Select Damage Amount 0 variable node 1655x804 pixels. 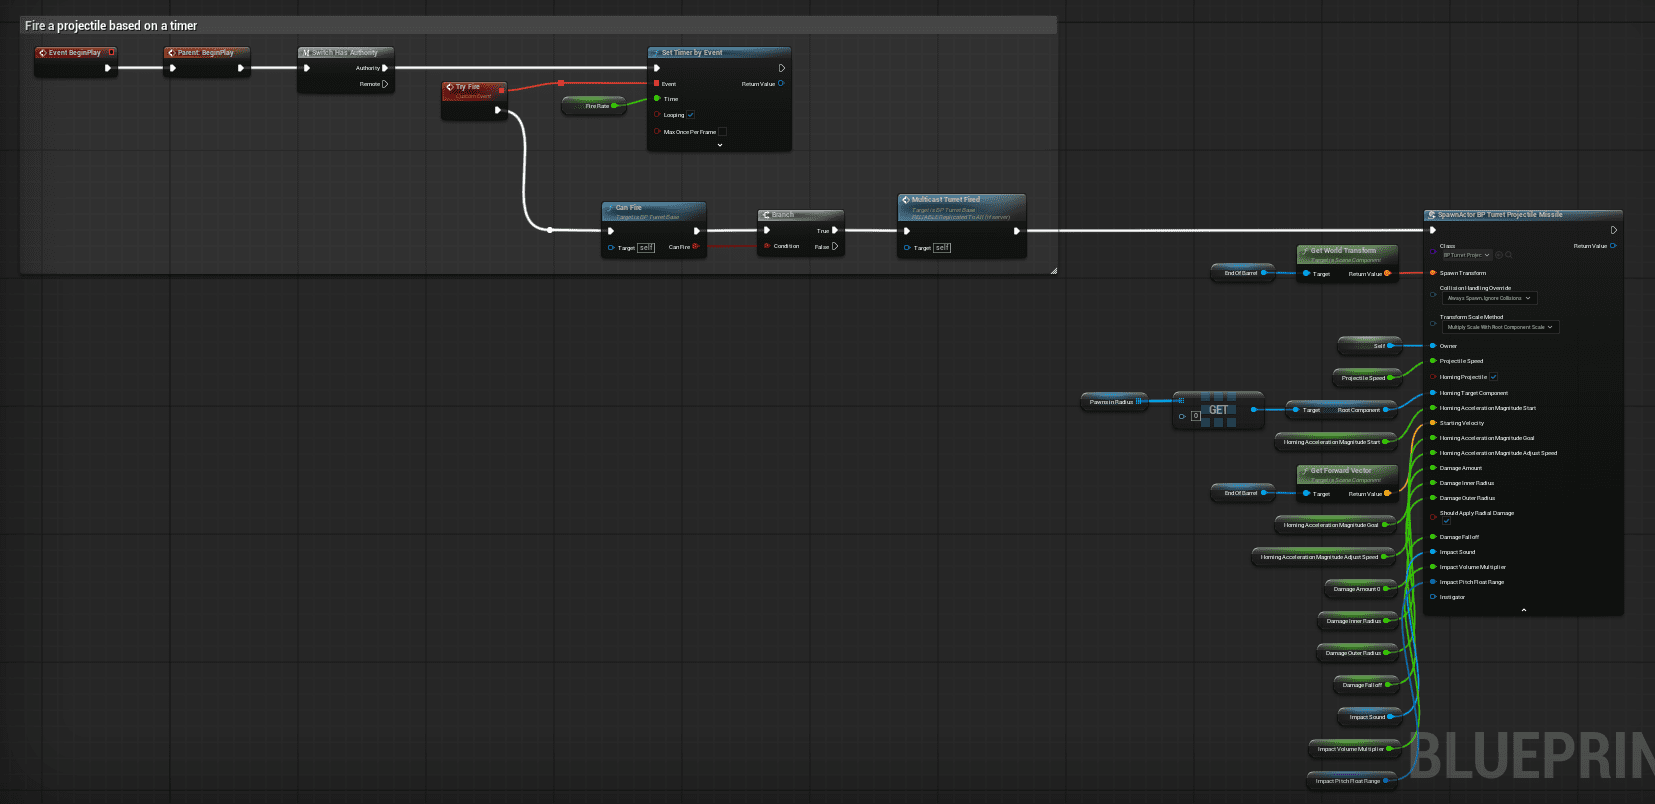coord(1360,589)
